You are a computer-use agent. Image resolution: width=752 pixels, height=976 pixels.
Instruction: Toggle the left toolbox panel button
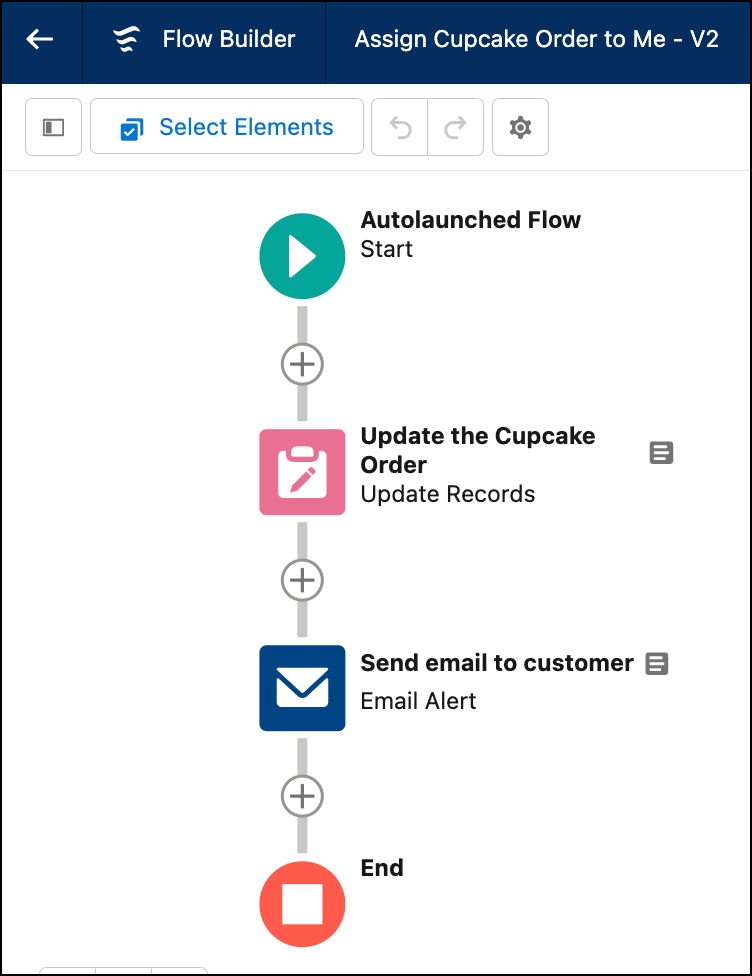click(54, 127)
